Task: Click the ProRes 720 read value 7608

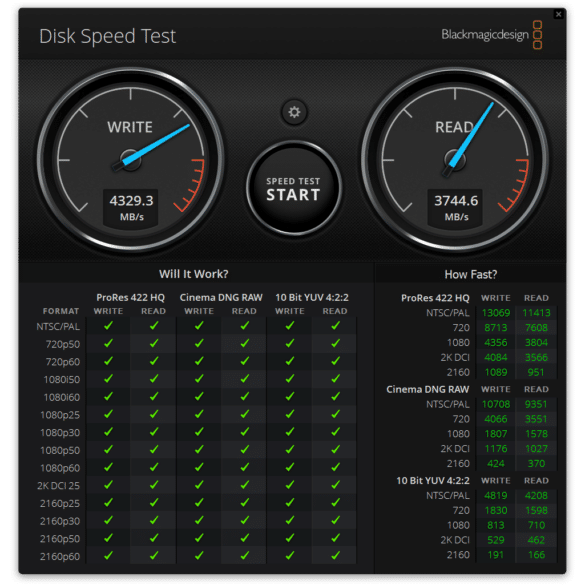Action: [x=536, y=328]
